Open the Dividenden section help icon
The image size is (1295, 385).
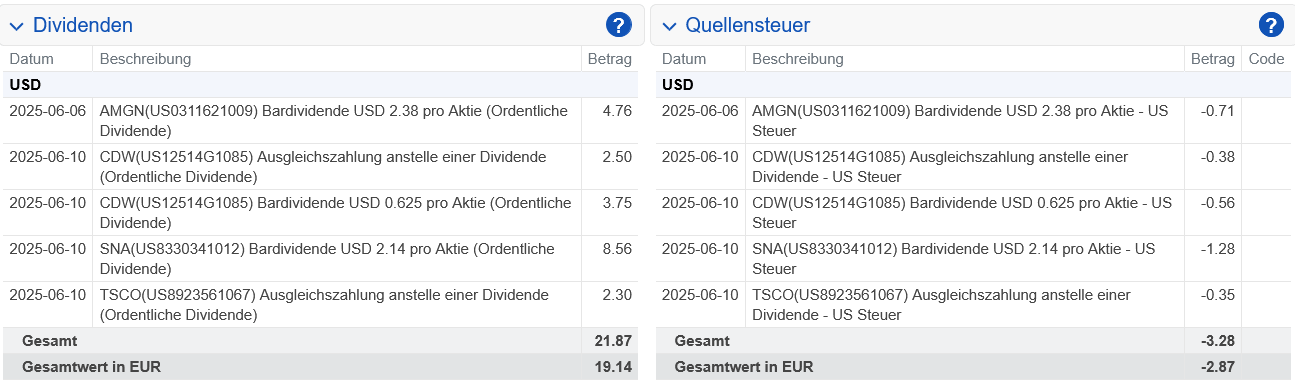point(619,25)
